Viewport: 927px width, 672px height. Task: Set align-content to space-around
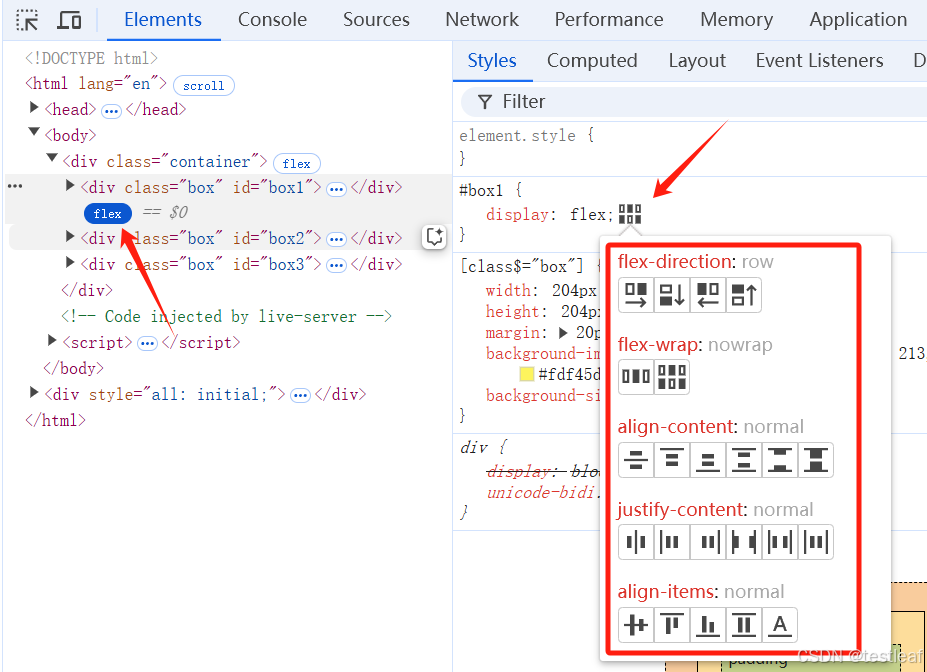pos(744,460)
